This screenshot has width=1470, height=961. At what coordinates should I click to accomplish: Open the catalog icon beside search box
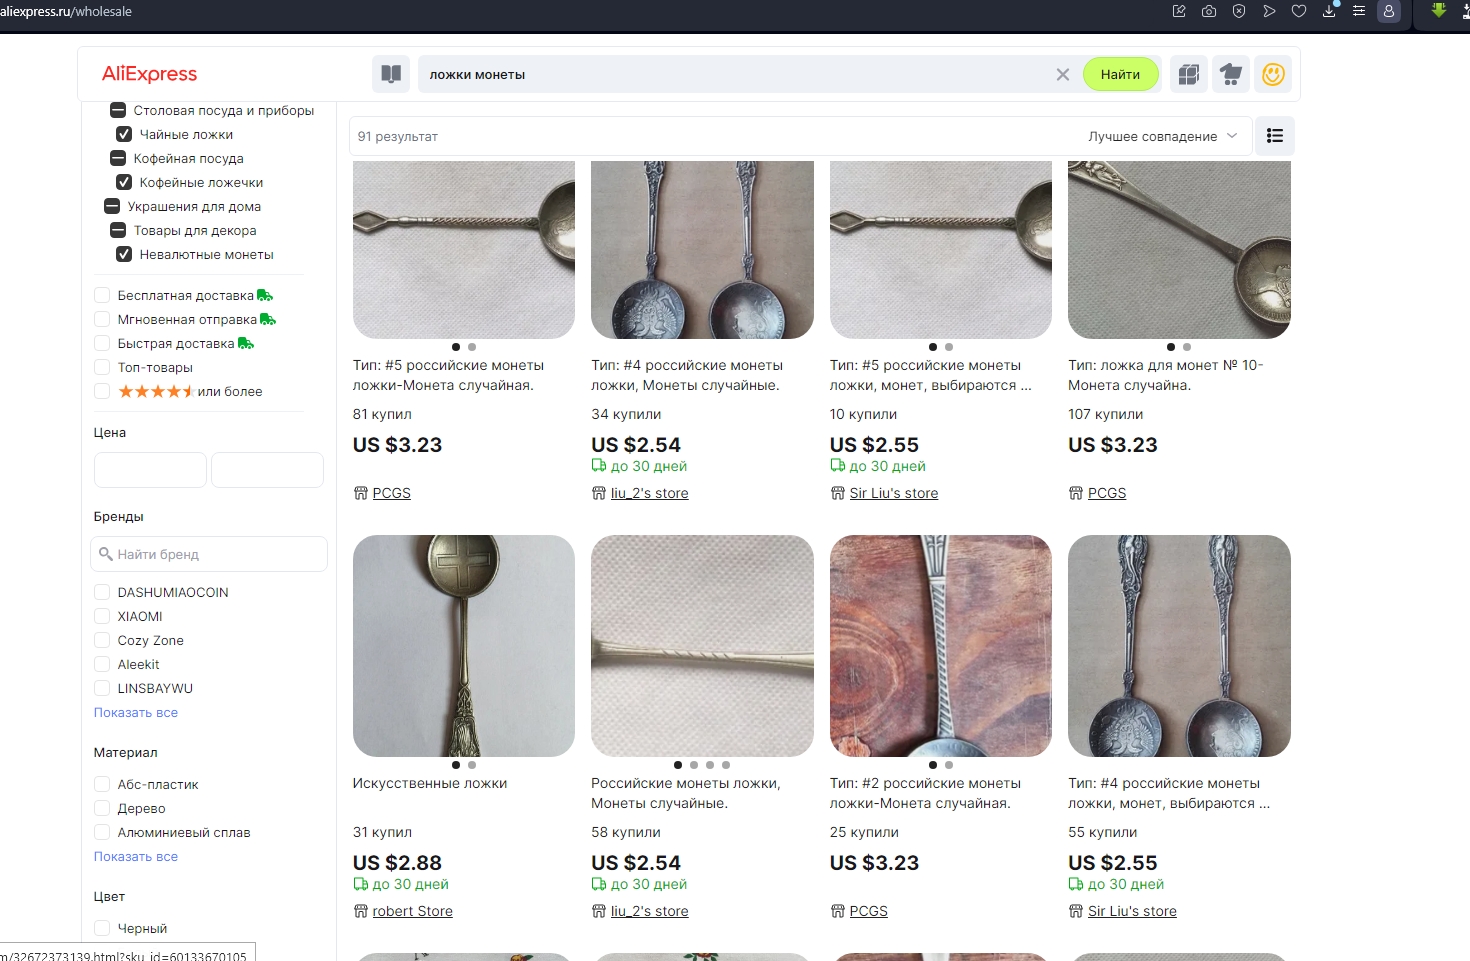pos(391,74)
